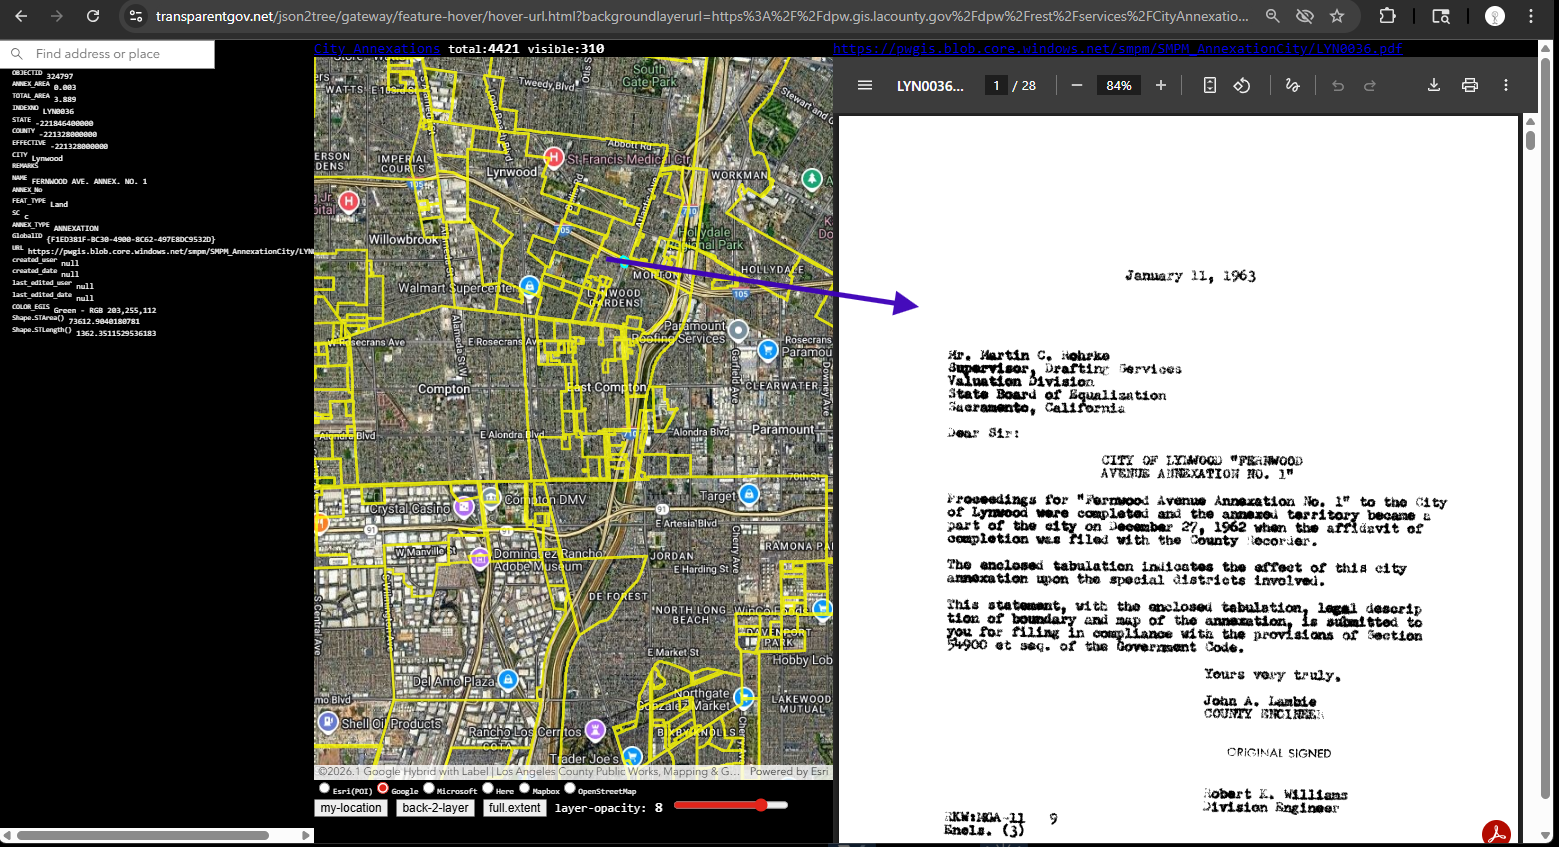This screenshot has width=1559, height=847.
Task: Click the fit to page icon
Action: [x=1209, y=86]
